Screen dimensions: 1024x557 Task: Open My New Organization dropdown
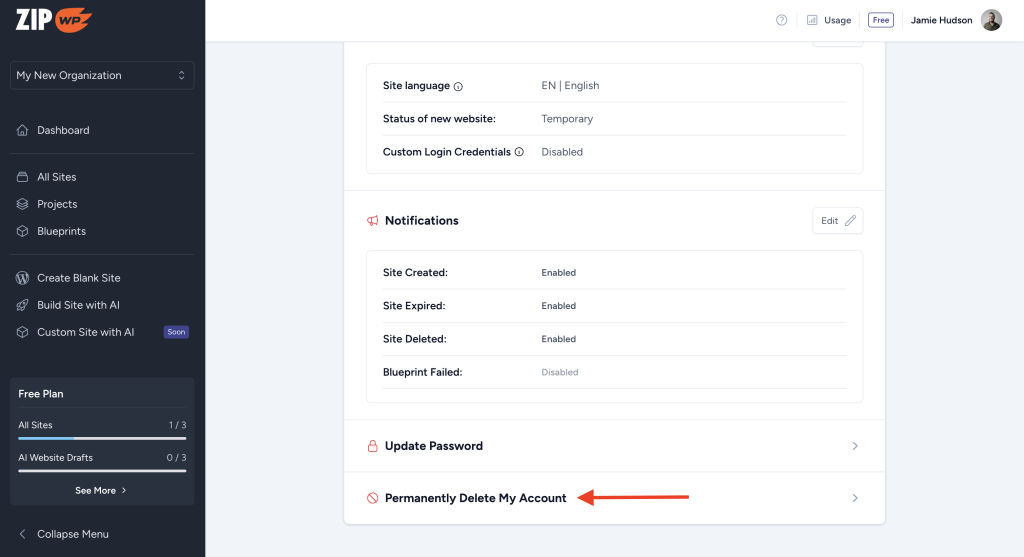pos(102,75)
